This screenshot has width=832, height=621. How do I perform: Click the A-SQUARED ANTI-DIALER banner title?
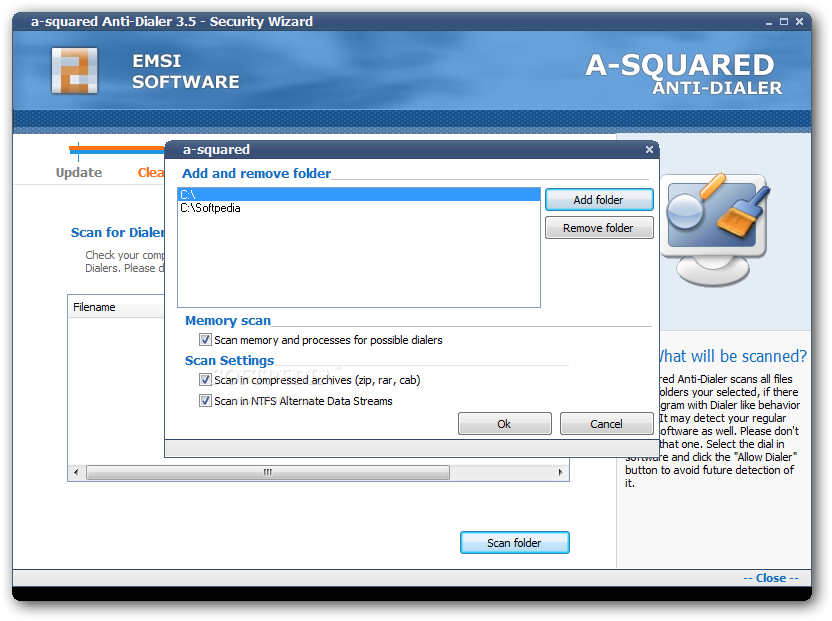tap(683, 74)
